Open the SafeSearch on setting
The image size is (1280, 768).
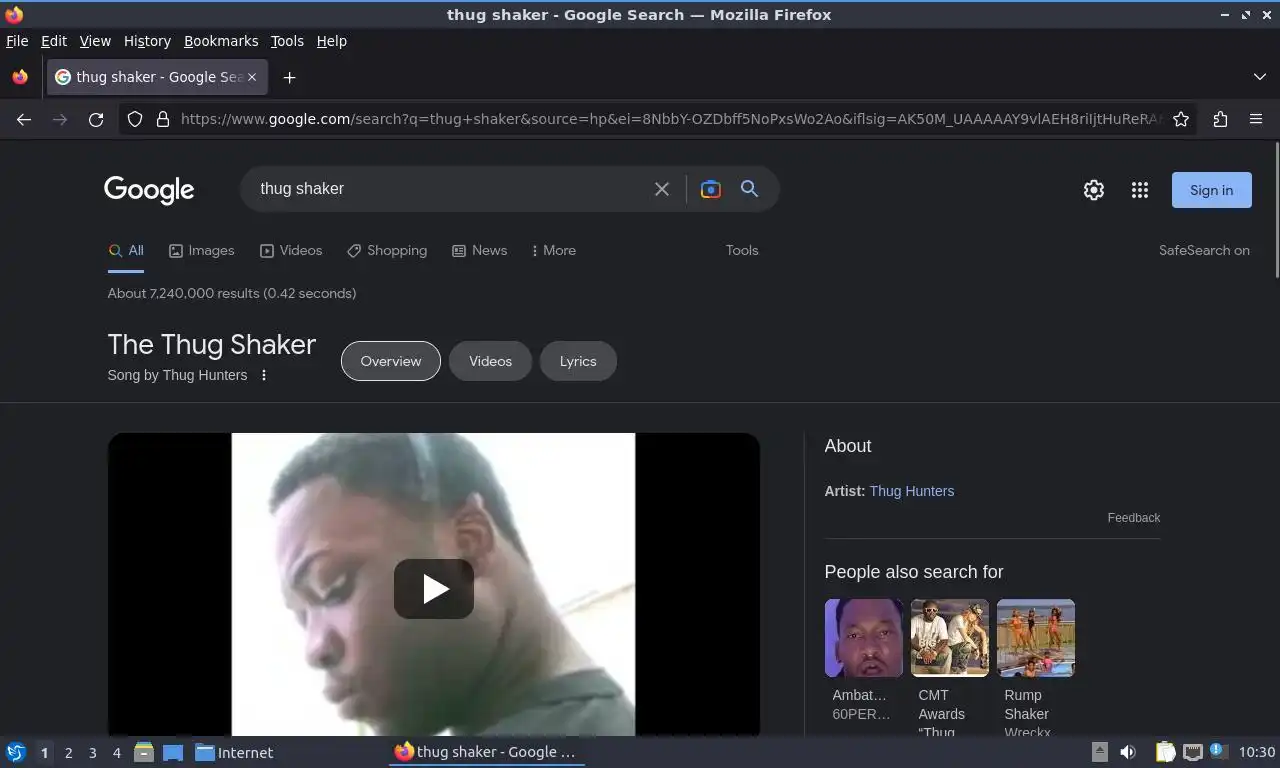(x=1204, y=250)
